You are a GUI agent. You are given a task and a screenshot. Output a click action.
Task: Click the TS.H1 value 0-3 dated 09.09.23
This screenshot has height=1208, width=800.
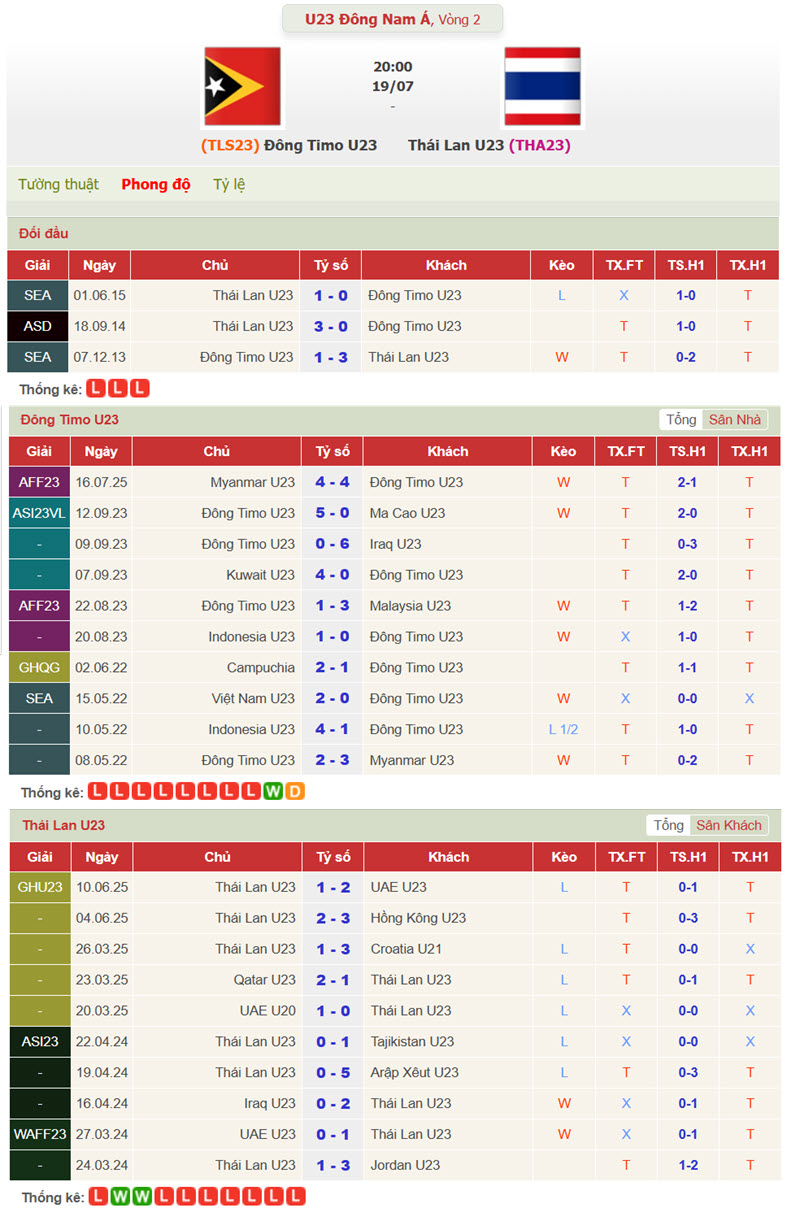click(688, 544)
